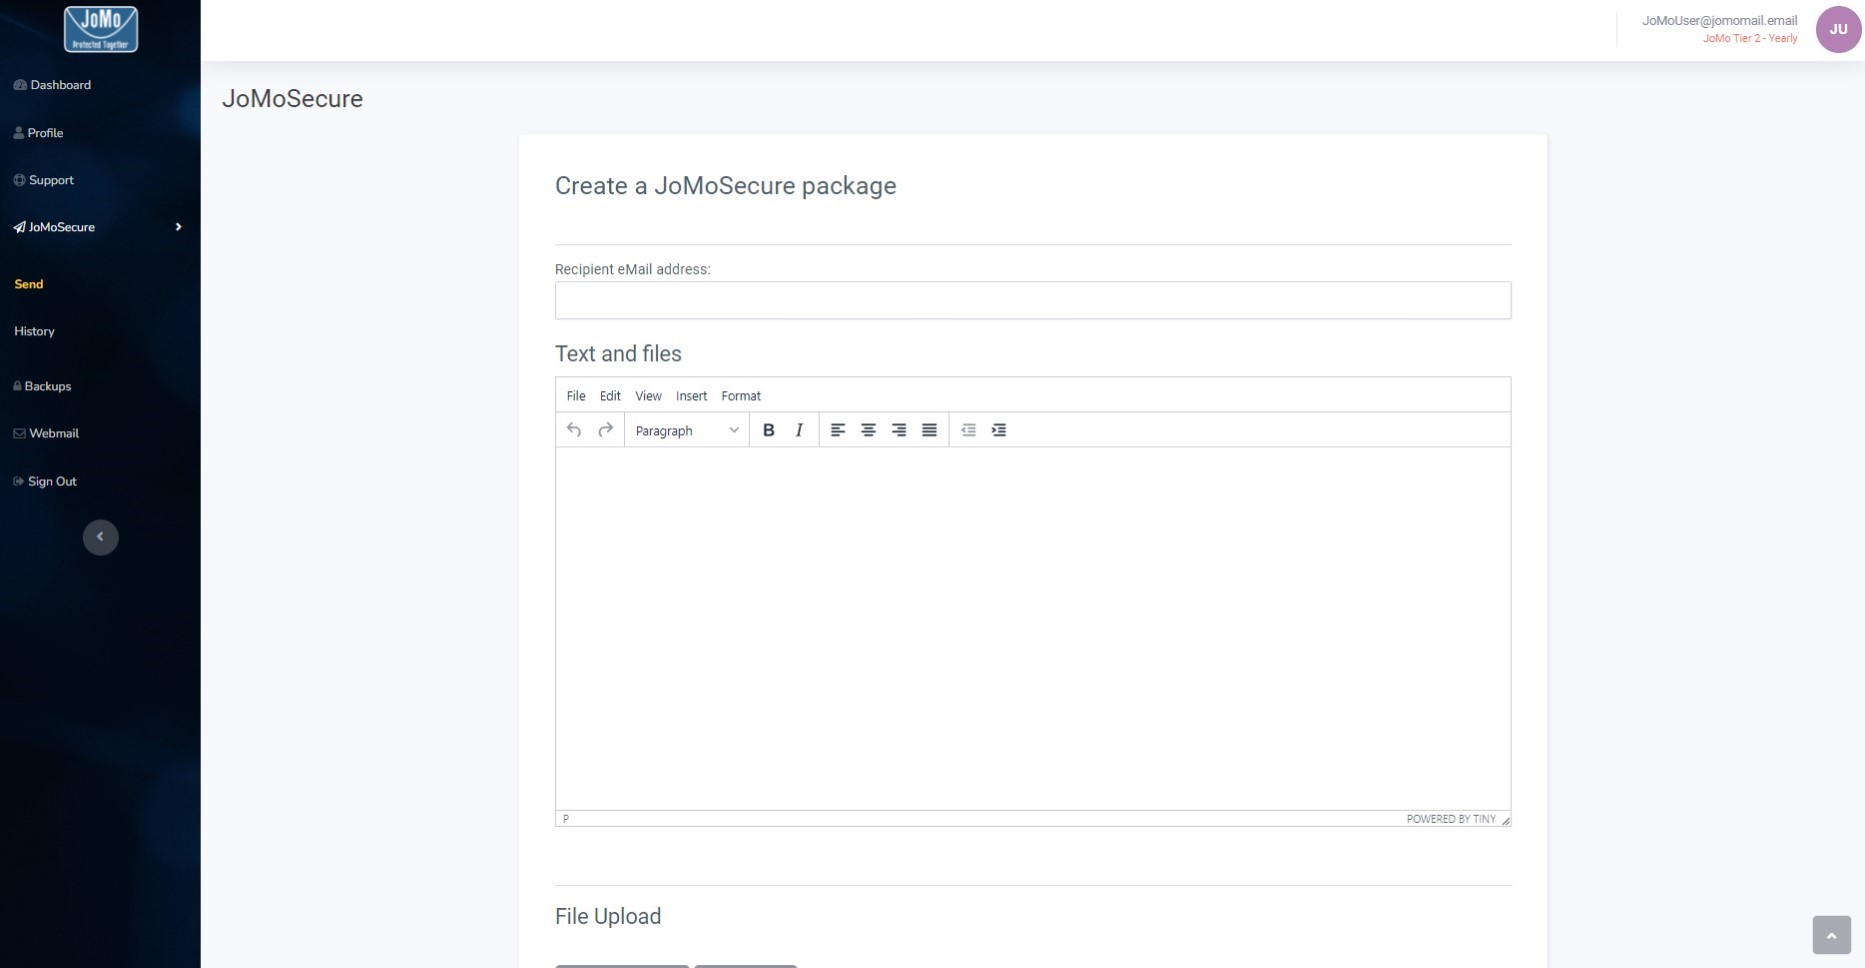Click the editor status bar P element path
This screenshot has height=968, width=1865.
(566, 819)
